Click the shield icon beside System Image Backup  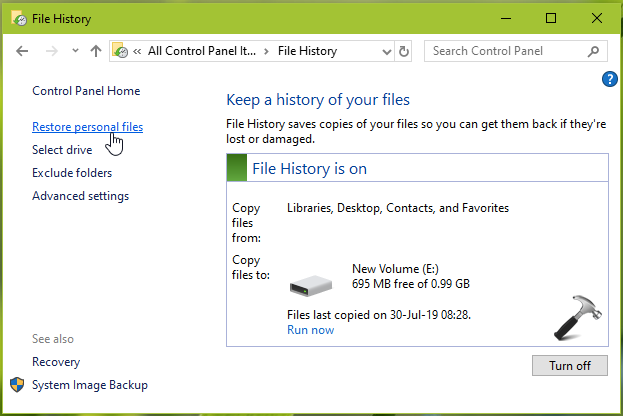tap(17, 385)
